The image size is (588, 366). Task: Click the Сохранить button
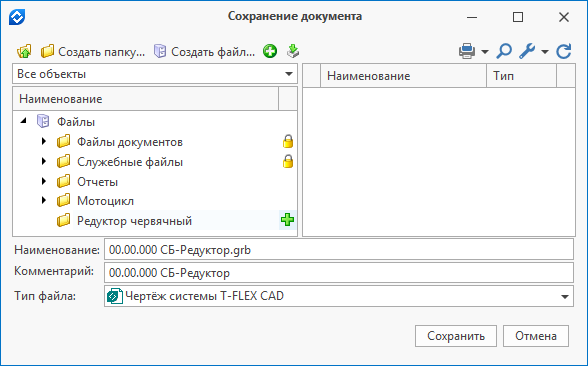click(x=456, y=336)
